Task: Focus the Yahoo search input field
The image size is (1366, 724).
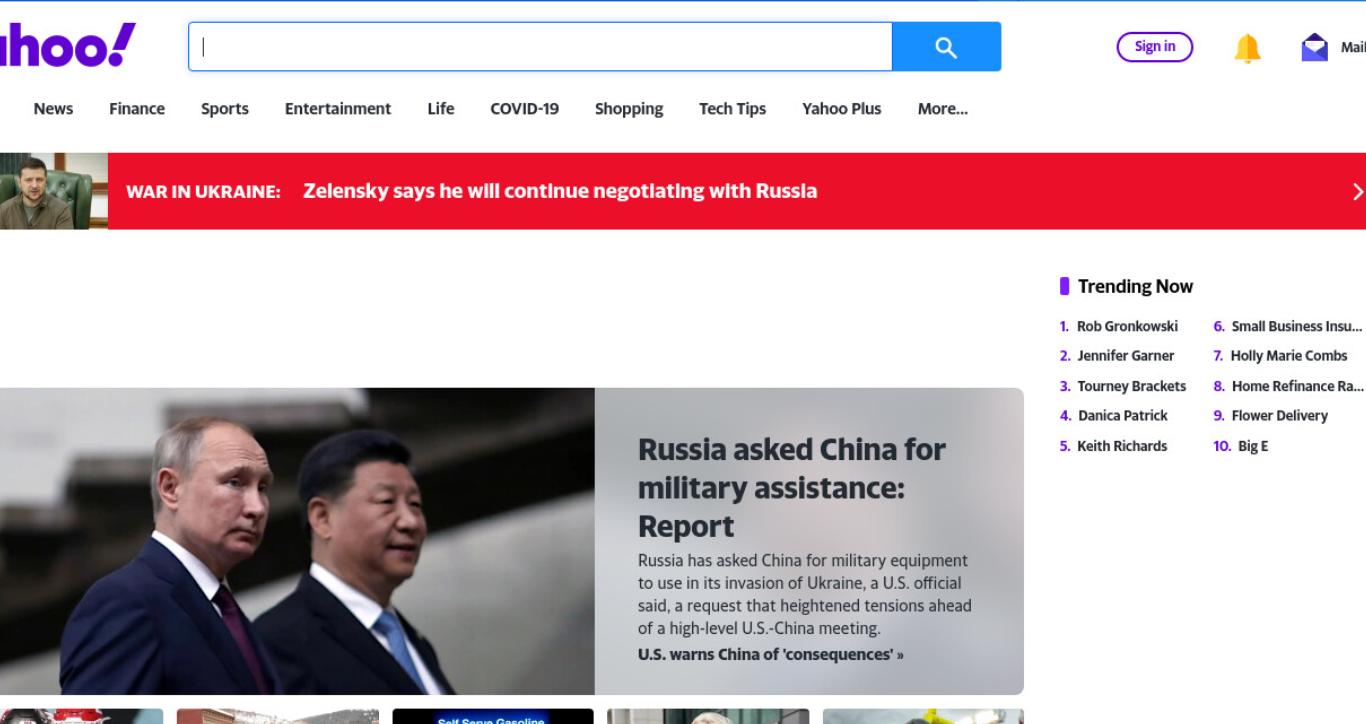Action: tap(540, 47)
